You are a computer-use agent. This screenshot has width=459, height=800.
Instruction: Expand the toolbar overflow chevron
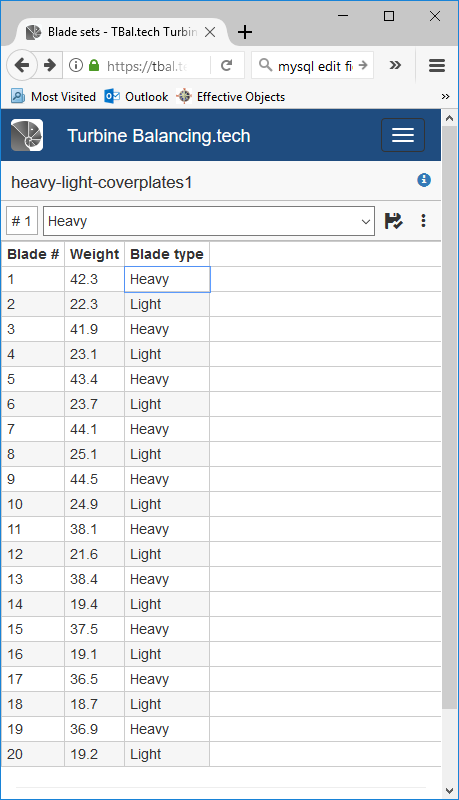coord(395,65)
